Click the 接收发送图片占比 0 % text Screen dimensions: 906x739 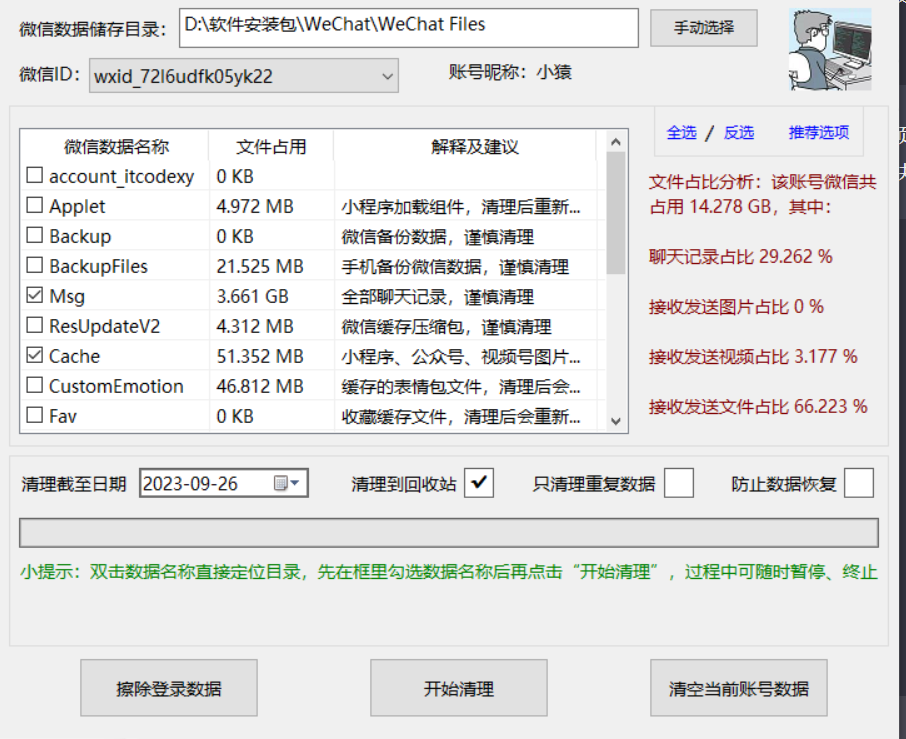[736, 306]
